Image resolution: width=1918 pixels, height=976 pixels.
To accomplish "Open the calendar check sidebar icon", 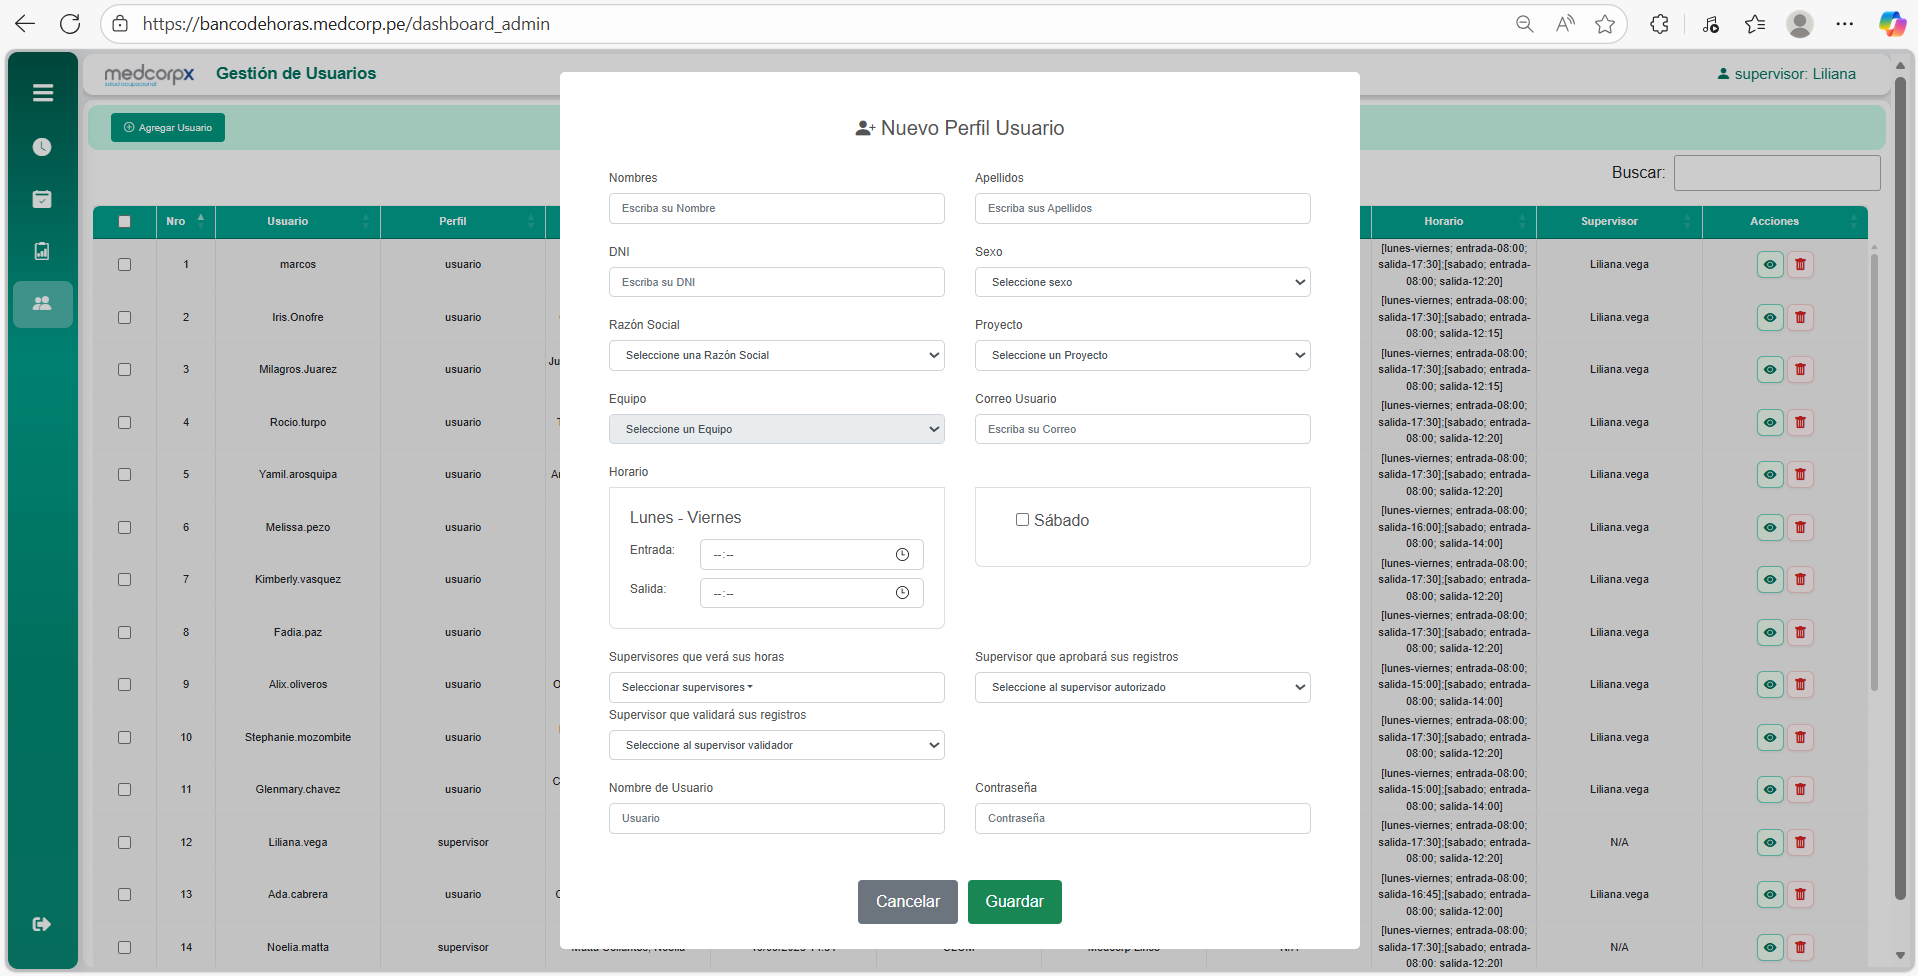I will click(x=42, y=199).
